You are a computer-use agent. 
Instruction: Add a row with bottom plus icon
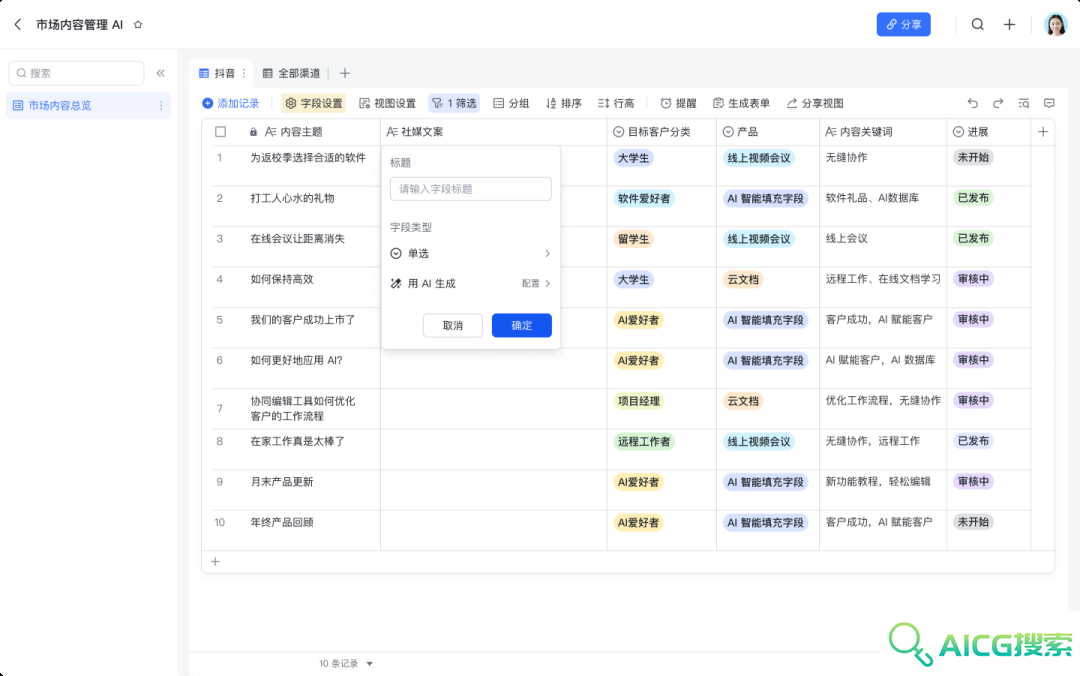[215, 562]
